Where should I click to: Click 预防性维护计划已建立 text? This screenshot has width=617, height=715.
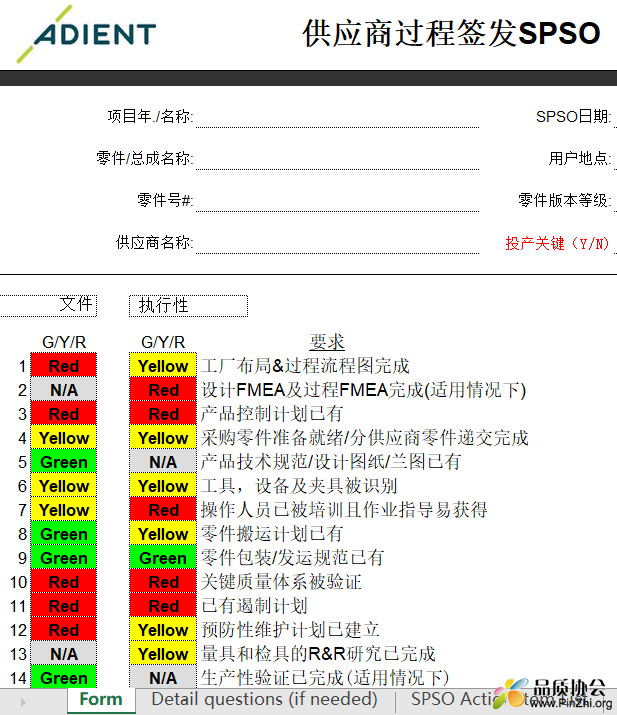point(290,630)
